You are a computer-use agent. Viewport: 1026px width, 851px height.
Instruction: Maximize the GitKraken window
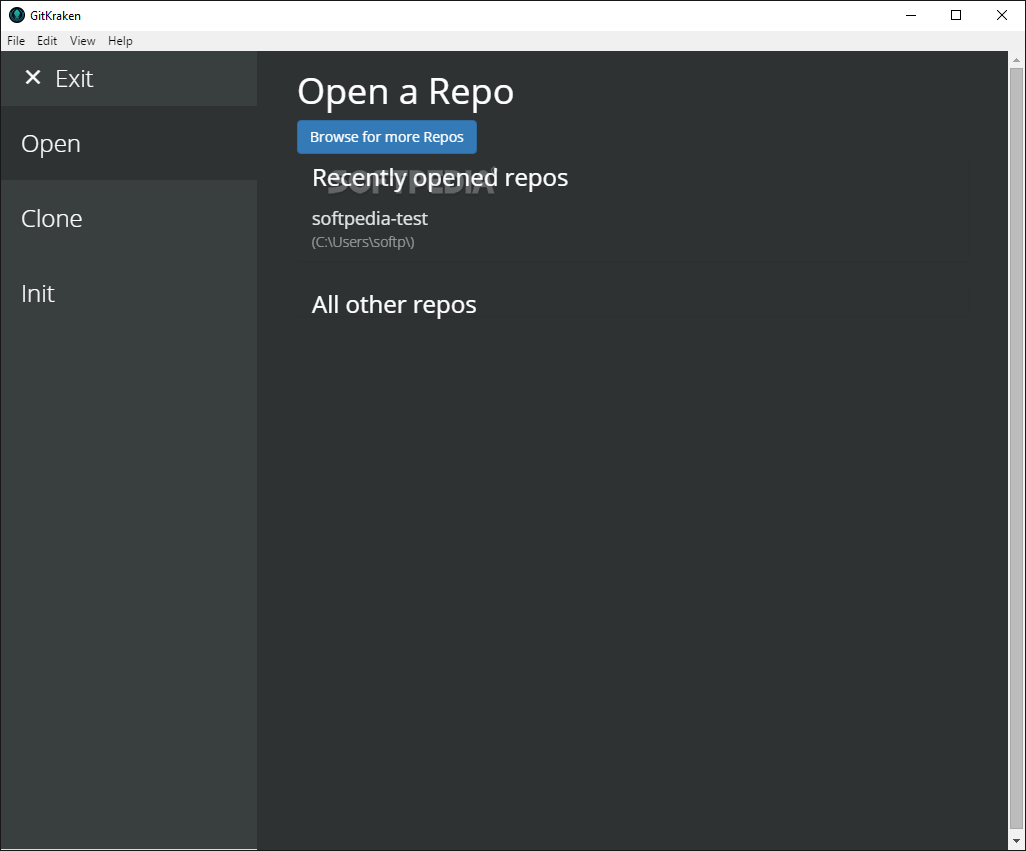coord(956,15)
